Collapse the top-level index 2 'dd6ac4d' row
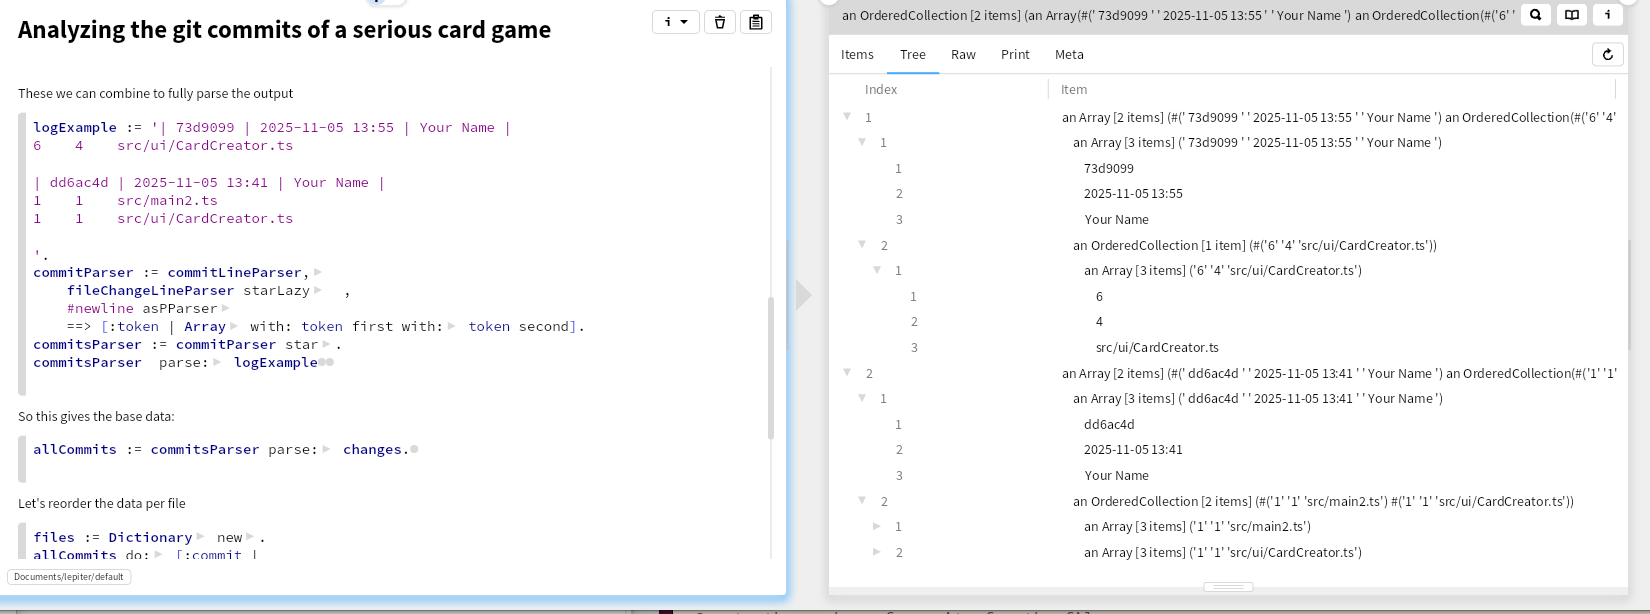 pyautogui.click(x=848, y=373)
